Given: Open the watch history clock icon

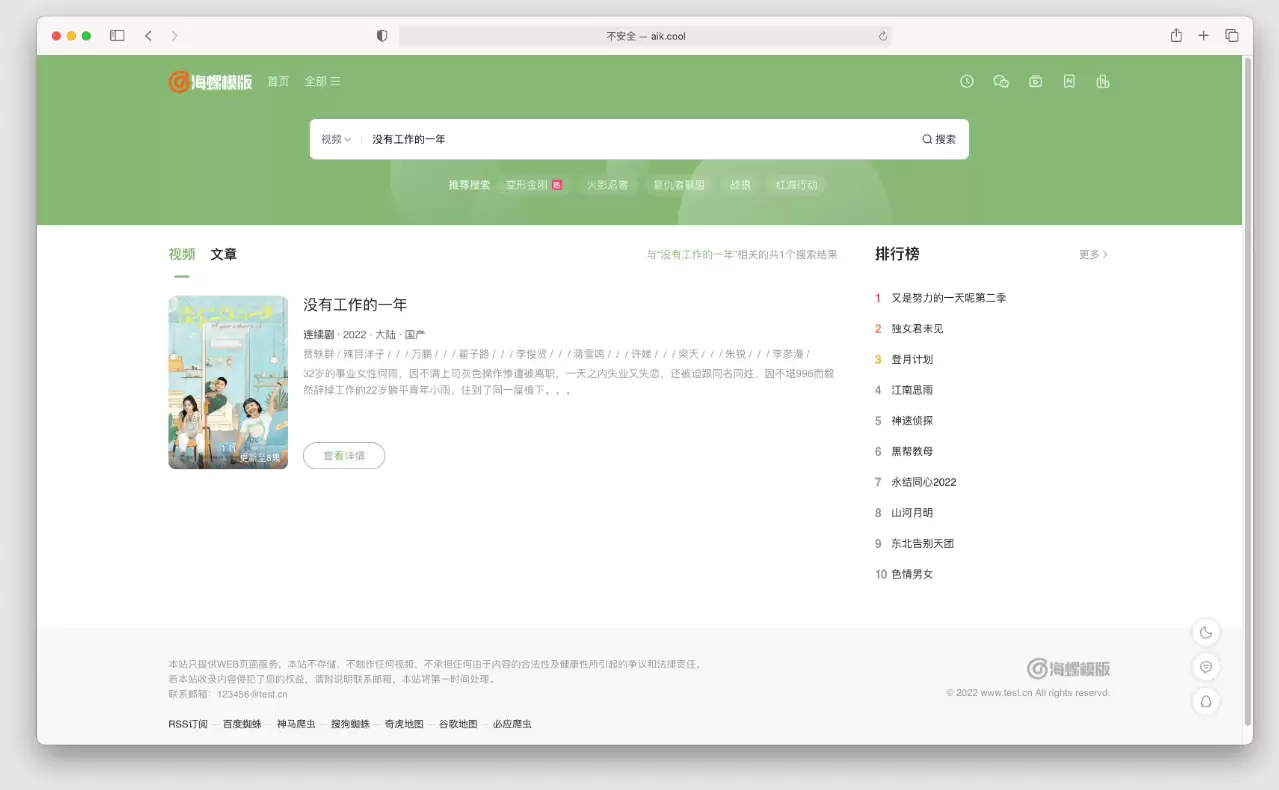Looking at the screenshot, I should 967,82.
